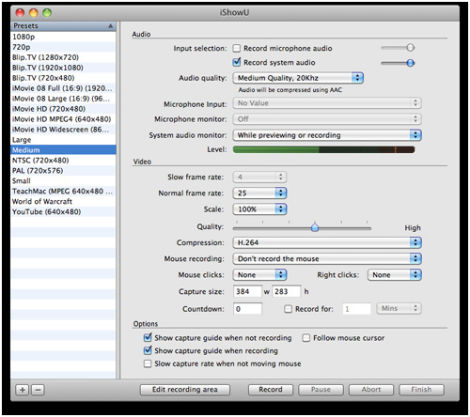Open the Microphone Input dropdown

point(327,103)
